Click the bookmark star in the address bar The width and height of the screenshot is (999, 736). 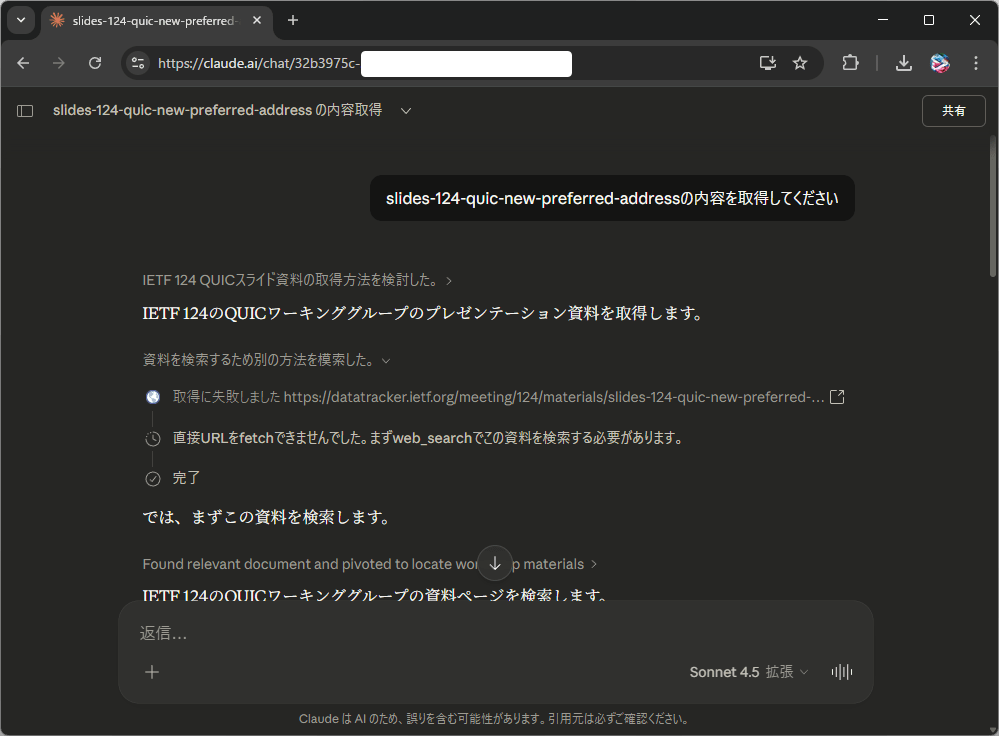click(x=799, y=62)
